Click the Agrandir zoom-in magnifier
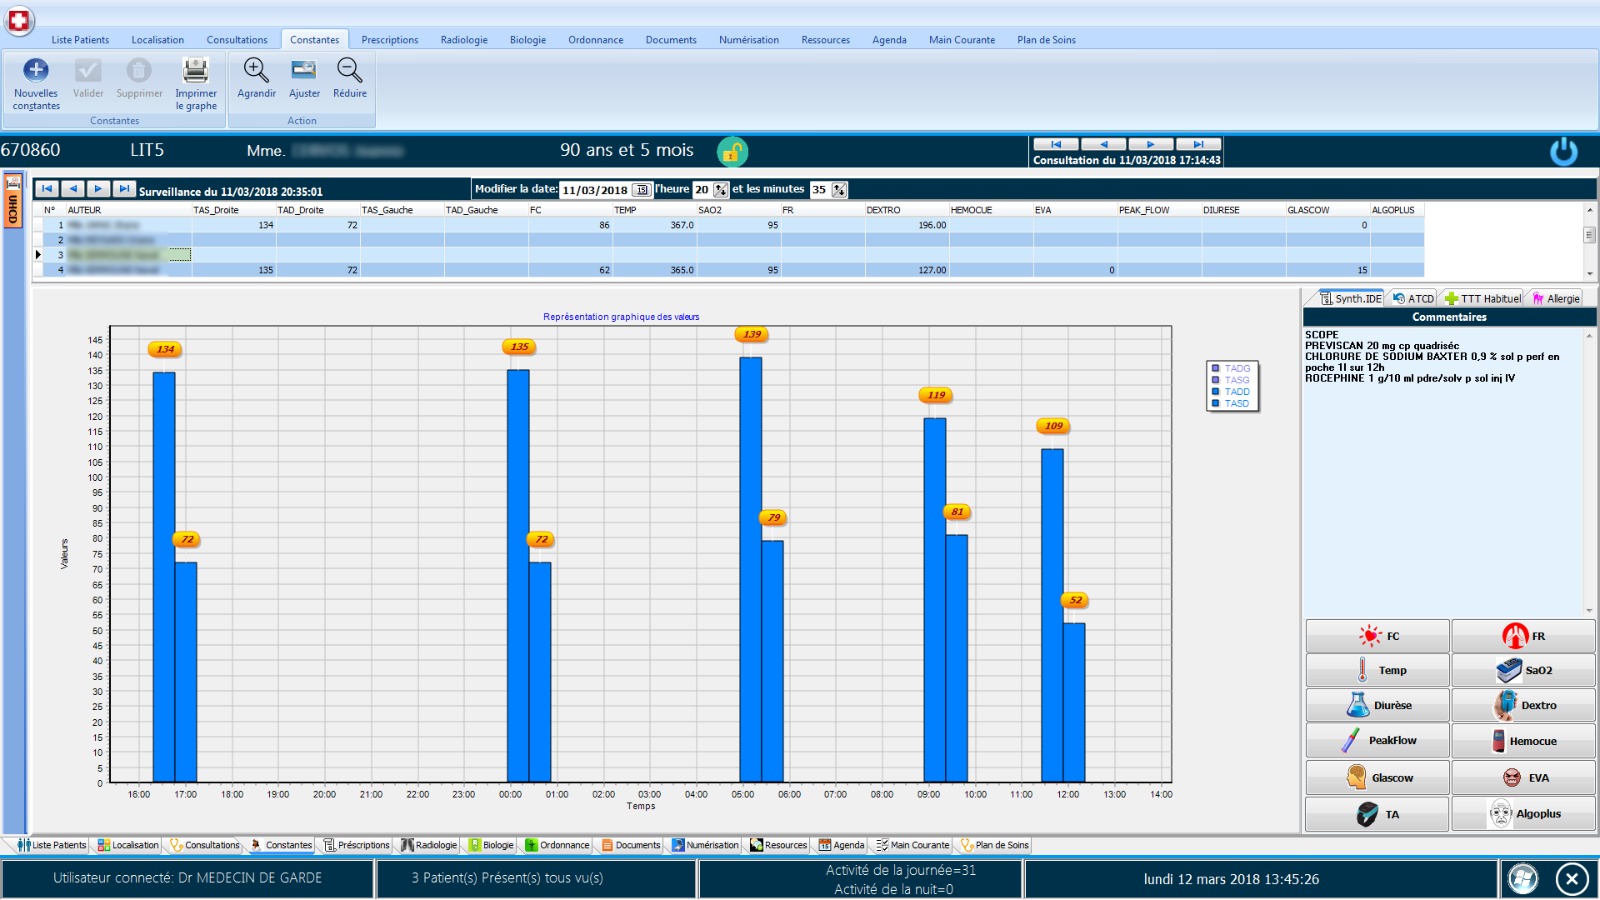This screenshot has width=1600, height=900. click(256, 70)
